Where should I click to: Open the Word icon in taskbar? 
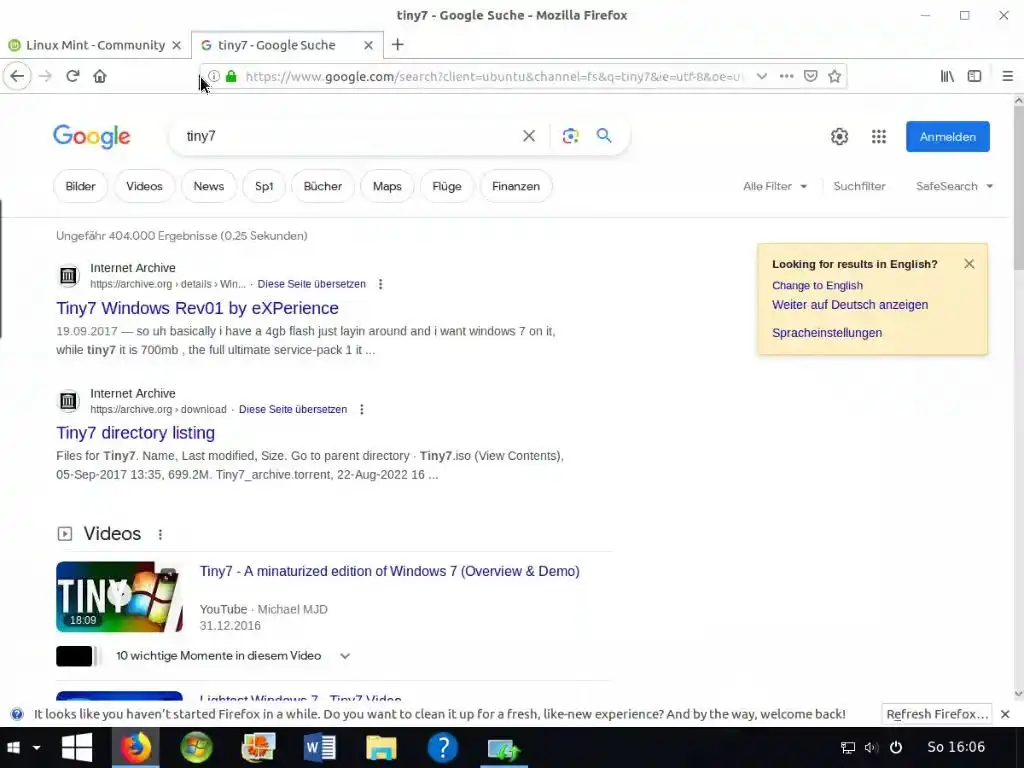(320, 748)
